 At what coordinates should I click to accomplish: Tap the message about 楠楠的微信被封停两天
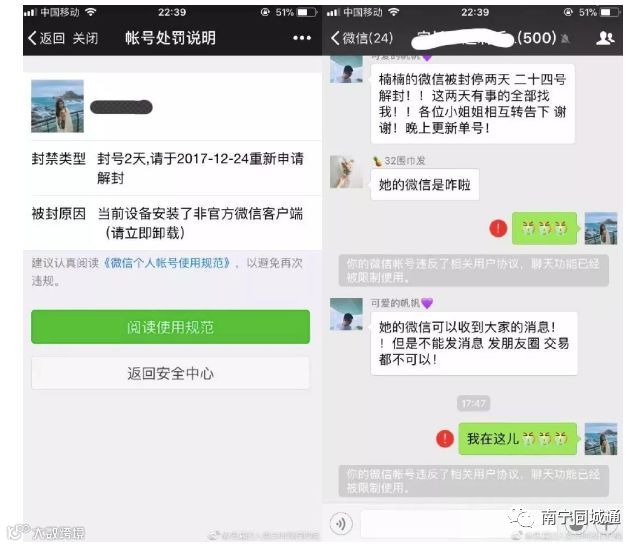click(x=473, y=104)
